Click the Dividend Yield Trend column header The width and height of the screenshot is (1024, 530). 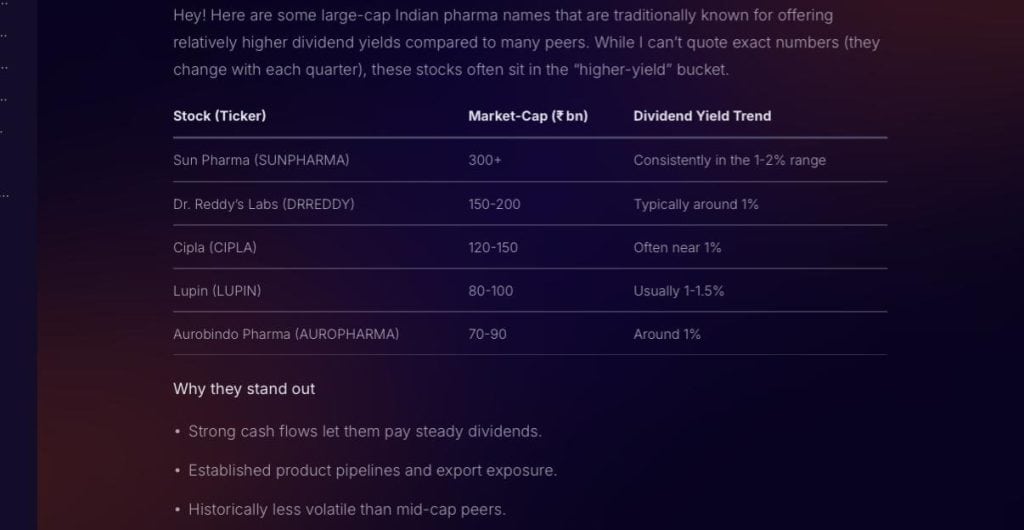[x=702, y=116]
